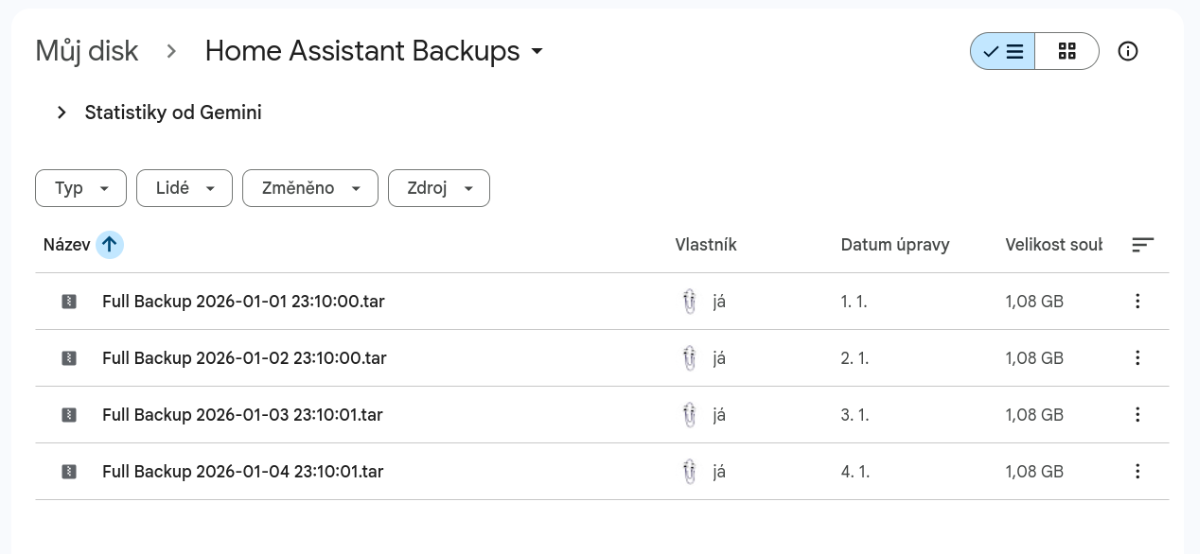
Task: Click owner label já on 2026-01-03 row
Action: (x=719, y=415)
